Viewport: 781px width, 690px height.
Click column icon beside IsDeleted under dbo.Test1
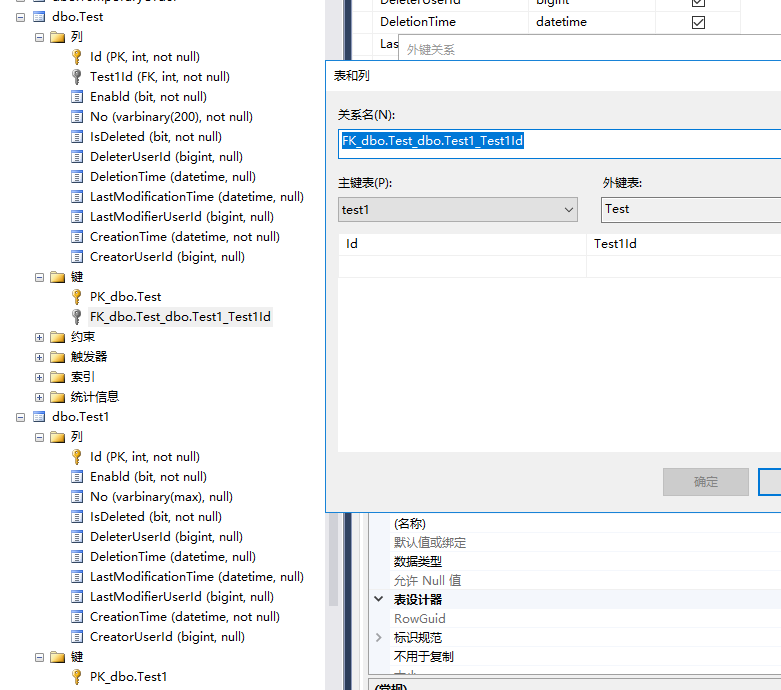pos(77,517)
